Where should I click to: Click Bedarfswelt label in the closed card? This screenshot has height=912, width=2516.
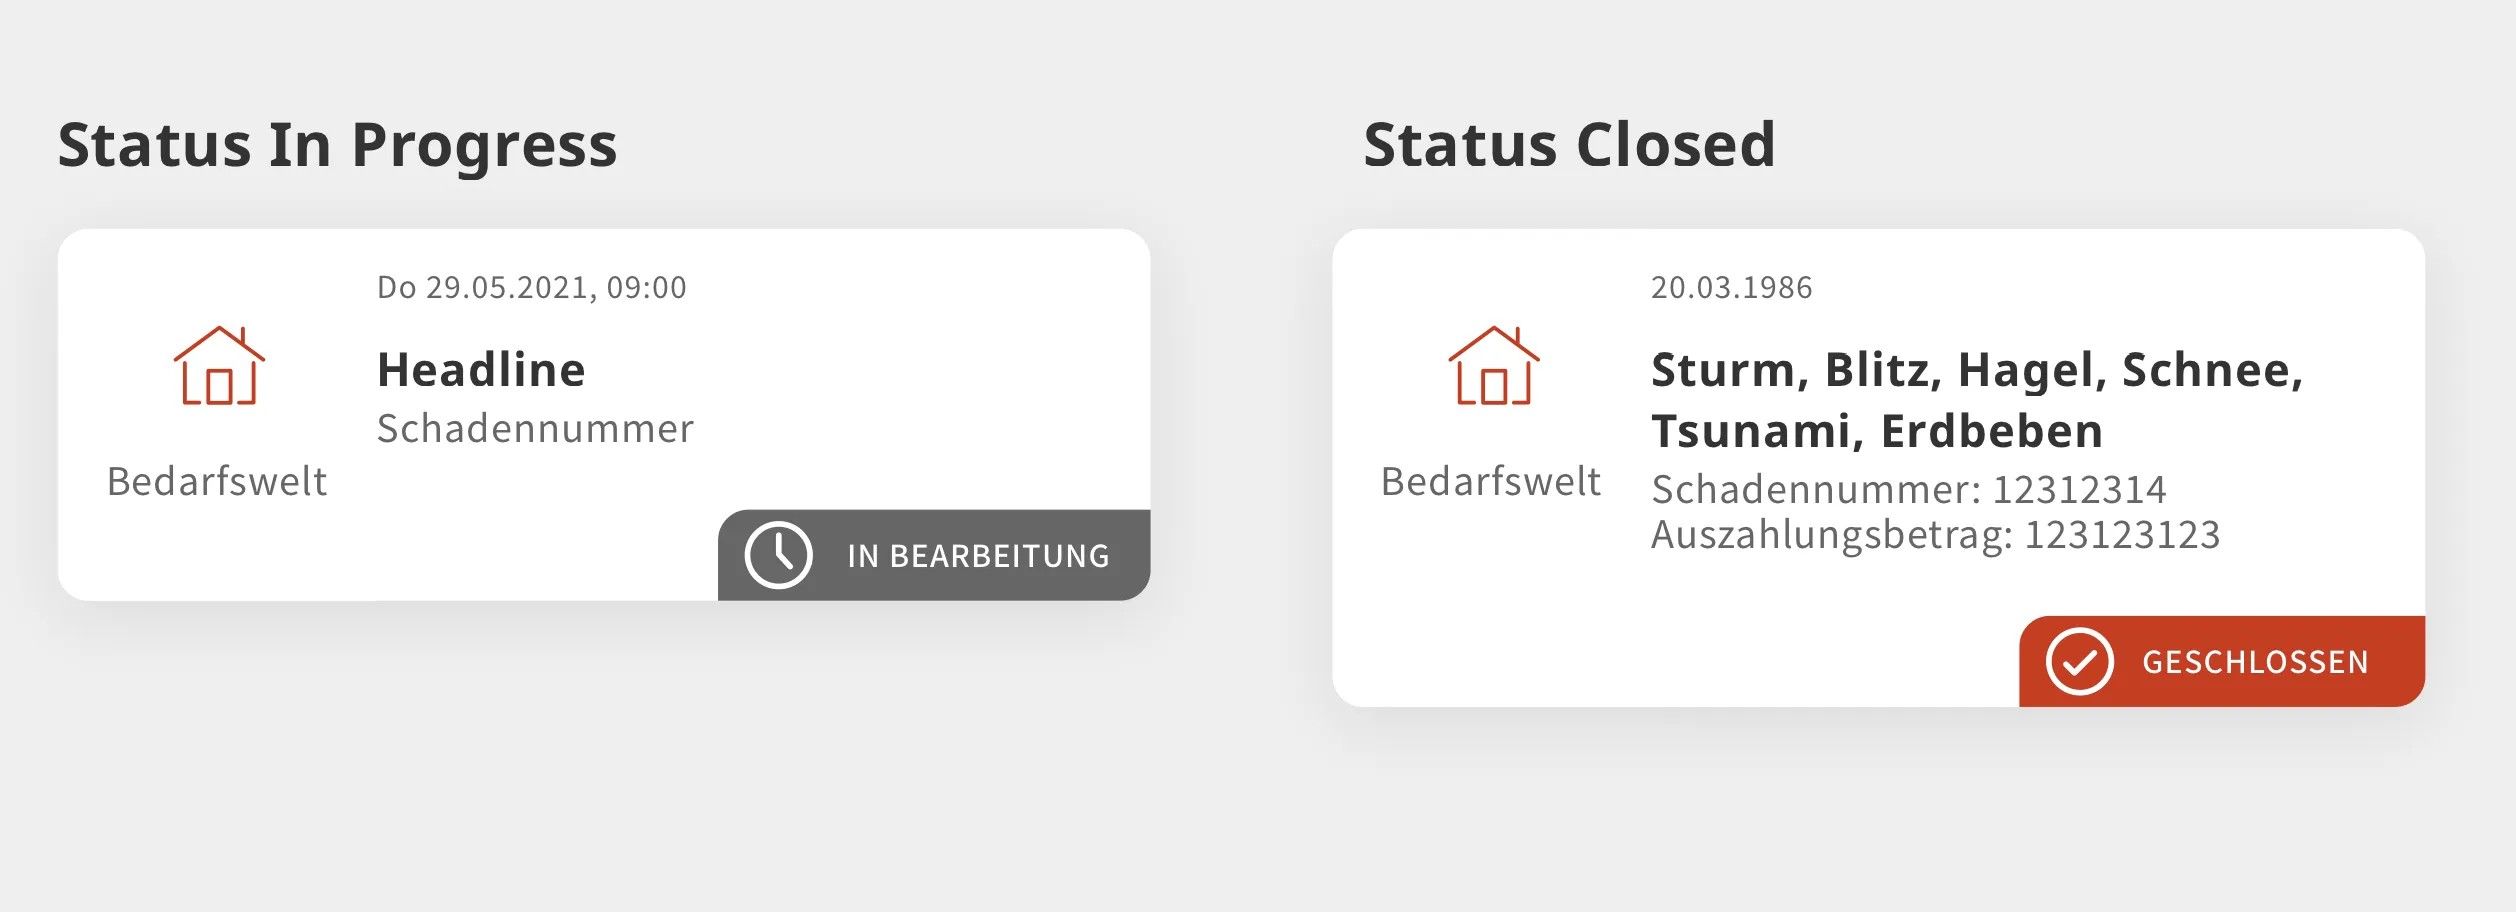pyautogui.click(x=1490, y=482)
